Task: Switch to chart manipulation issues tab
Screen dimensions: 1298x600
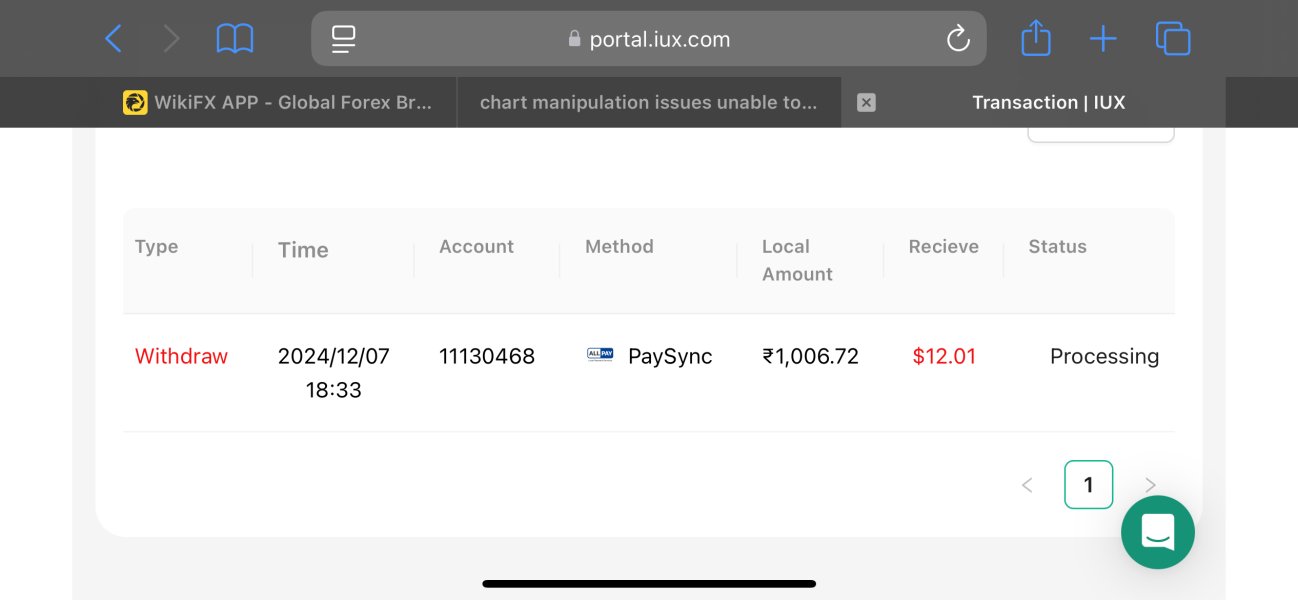Action: tap(648, 102)
